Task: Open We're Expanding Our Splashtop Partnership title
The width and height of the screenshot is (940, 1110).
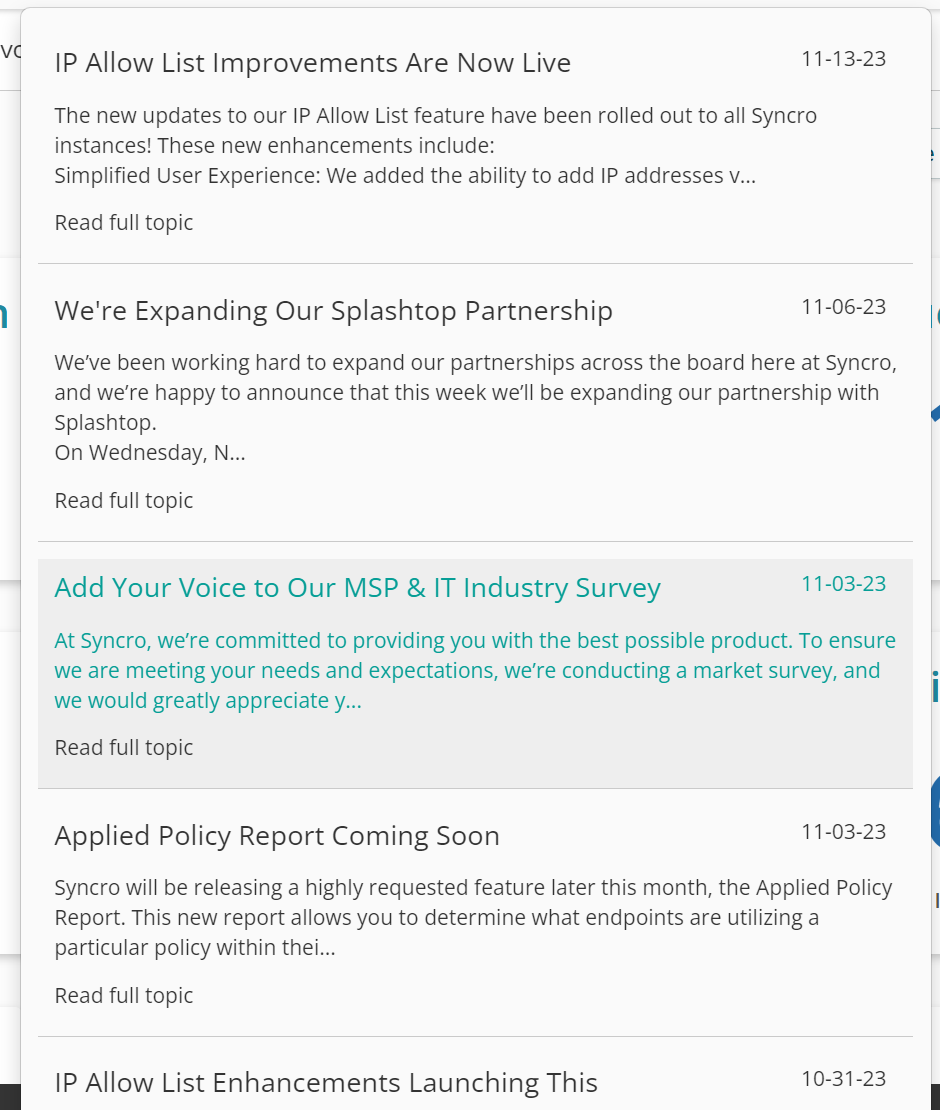Action: pyautogui.click(x=333, y=311)
